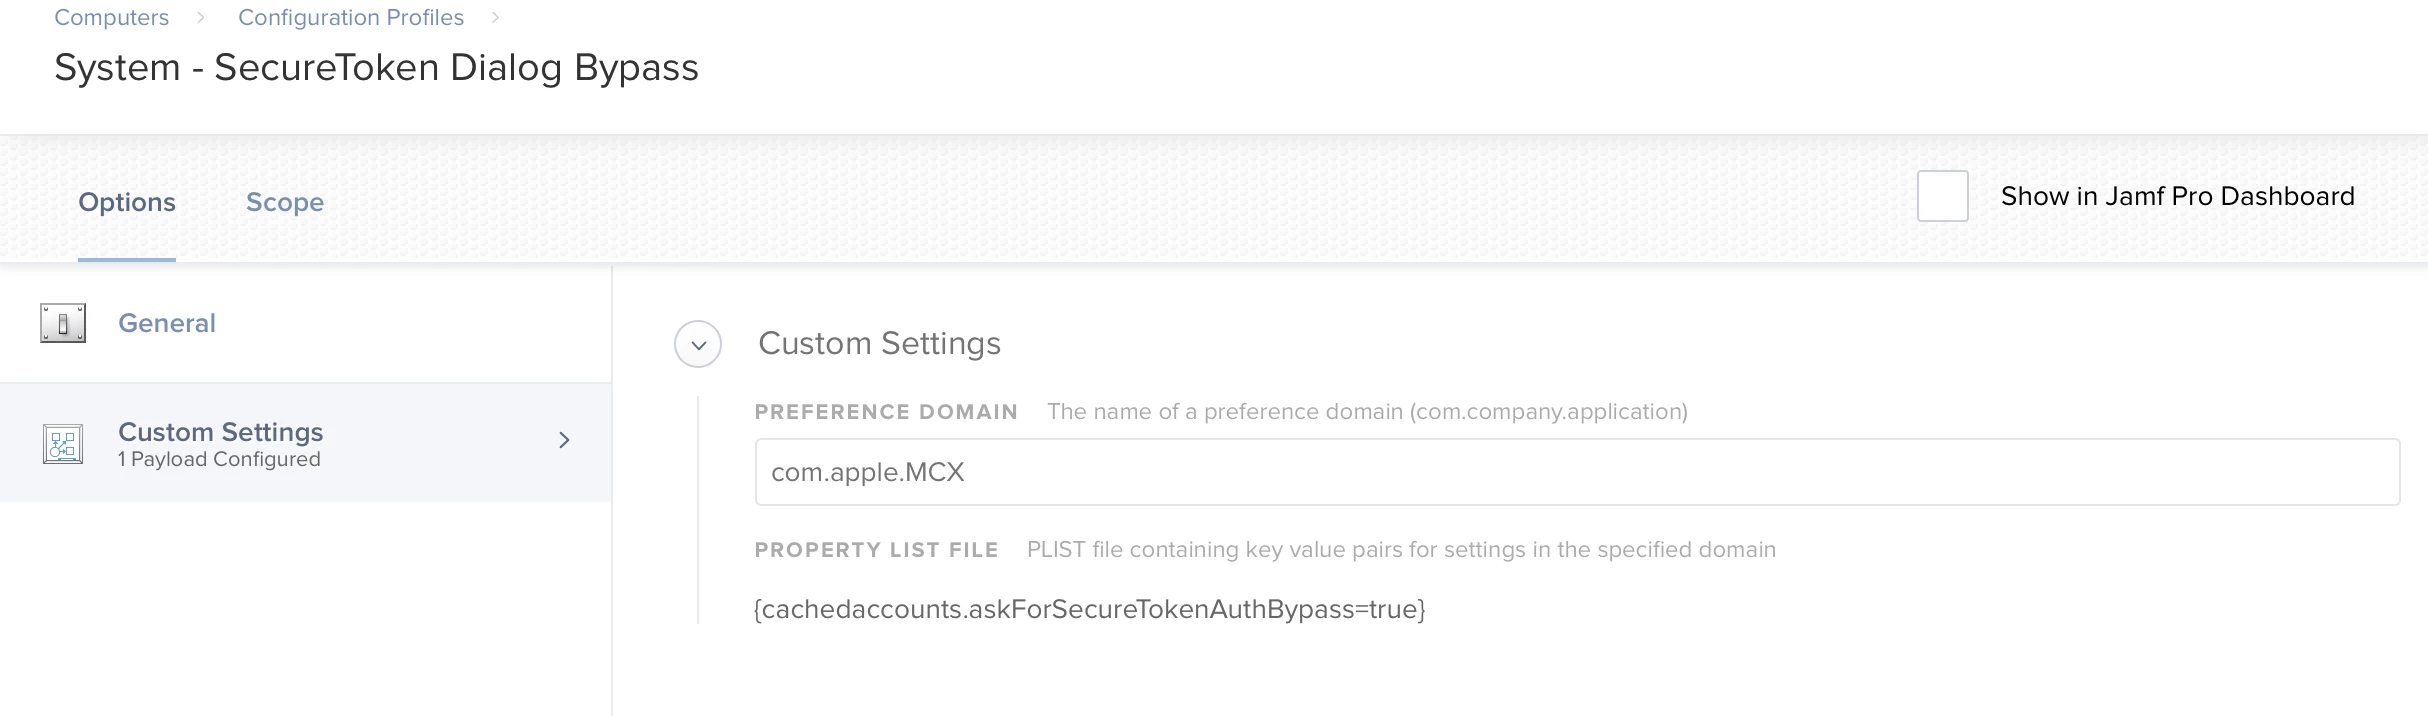Click the 1 Payload Configured subtitle
Viewport: 2428px width, 716px height.
(x=219, y=459)
